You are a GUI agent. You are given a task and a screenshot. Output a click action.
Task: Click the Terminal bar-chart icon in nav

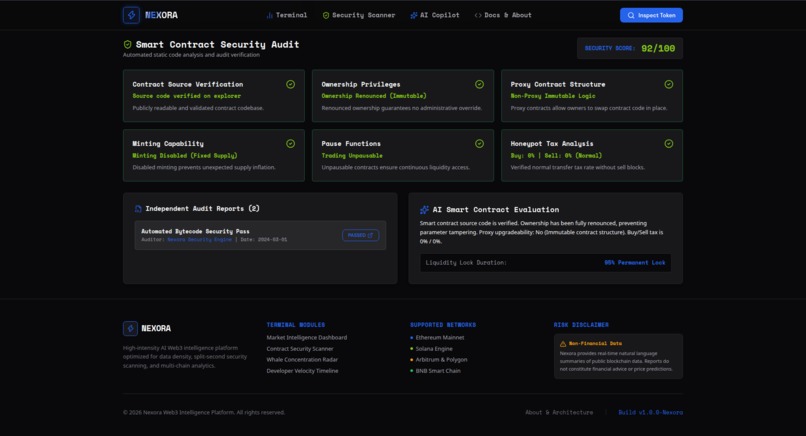269,15
